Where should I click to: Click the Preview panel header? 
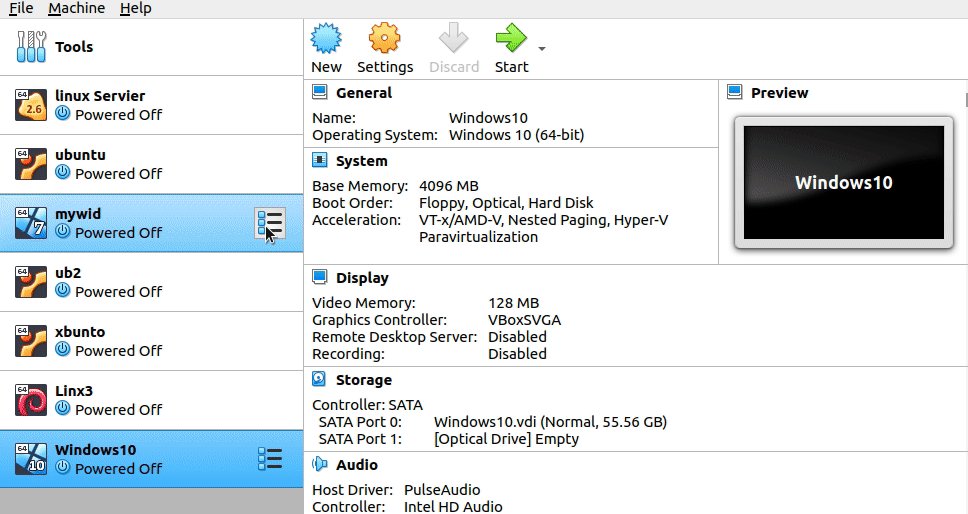[x=780, y=93]
